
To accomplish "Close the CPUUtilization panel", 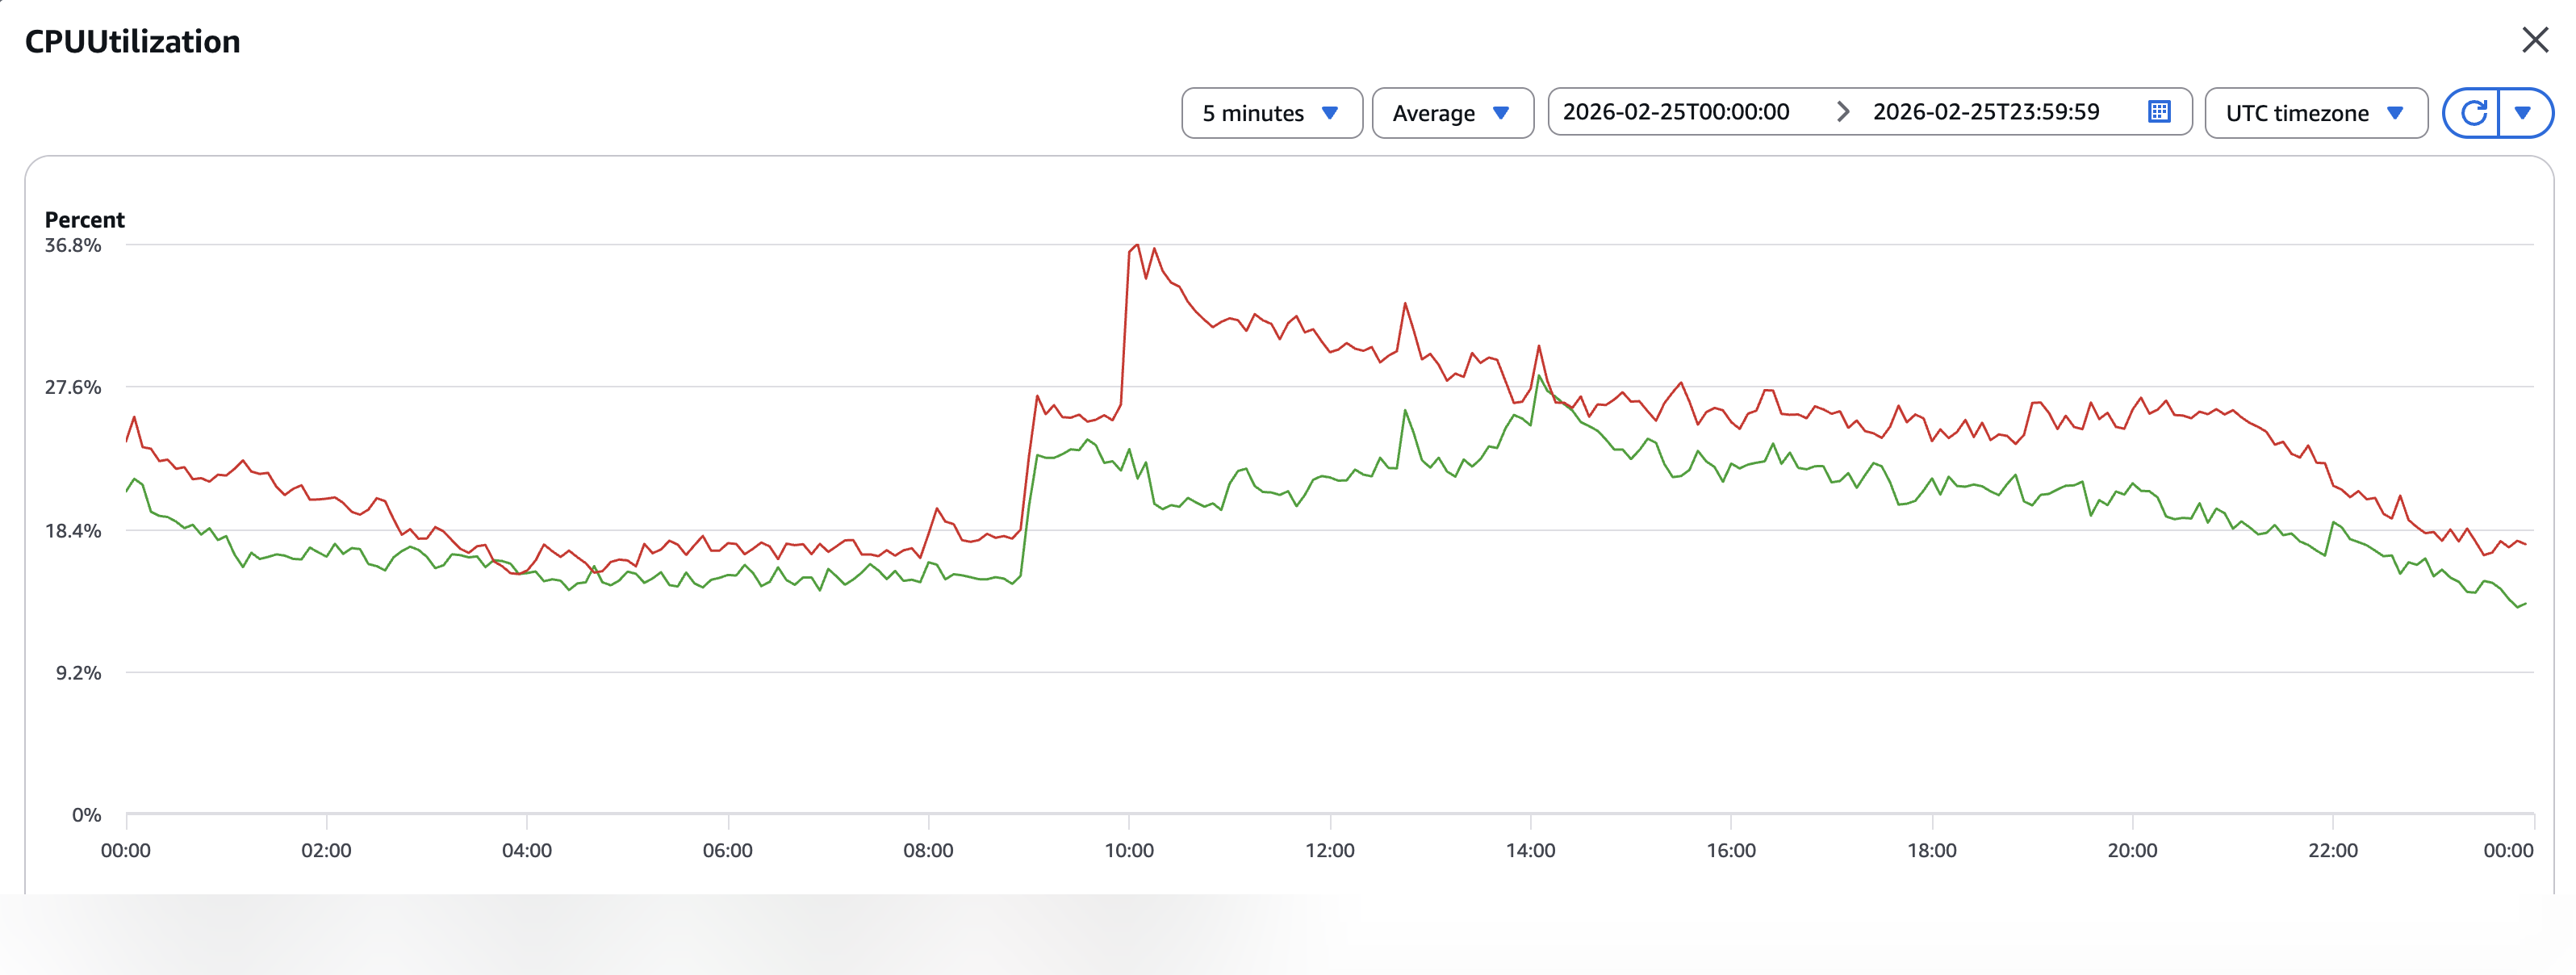I will 2534,40.
